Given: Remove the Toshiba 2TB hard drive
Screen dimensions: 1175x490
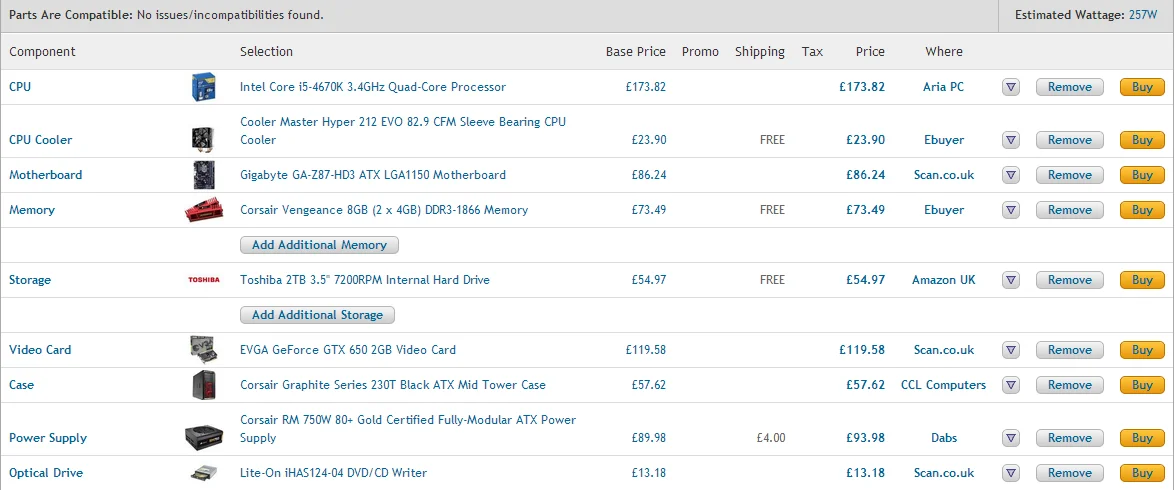Looking at the screenshot, I should tap(1069, 280).
